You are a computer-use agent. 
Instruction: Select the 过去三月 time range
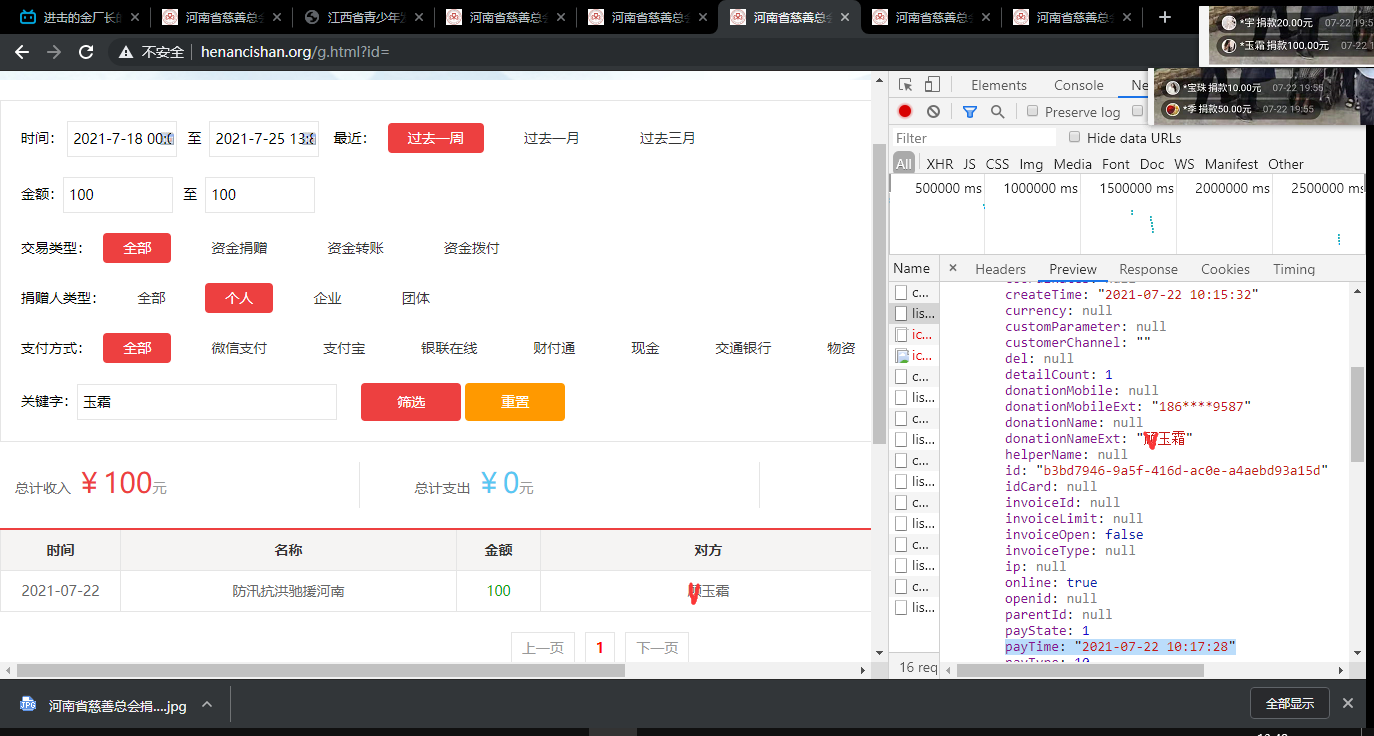click(x=668, y=138)
